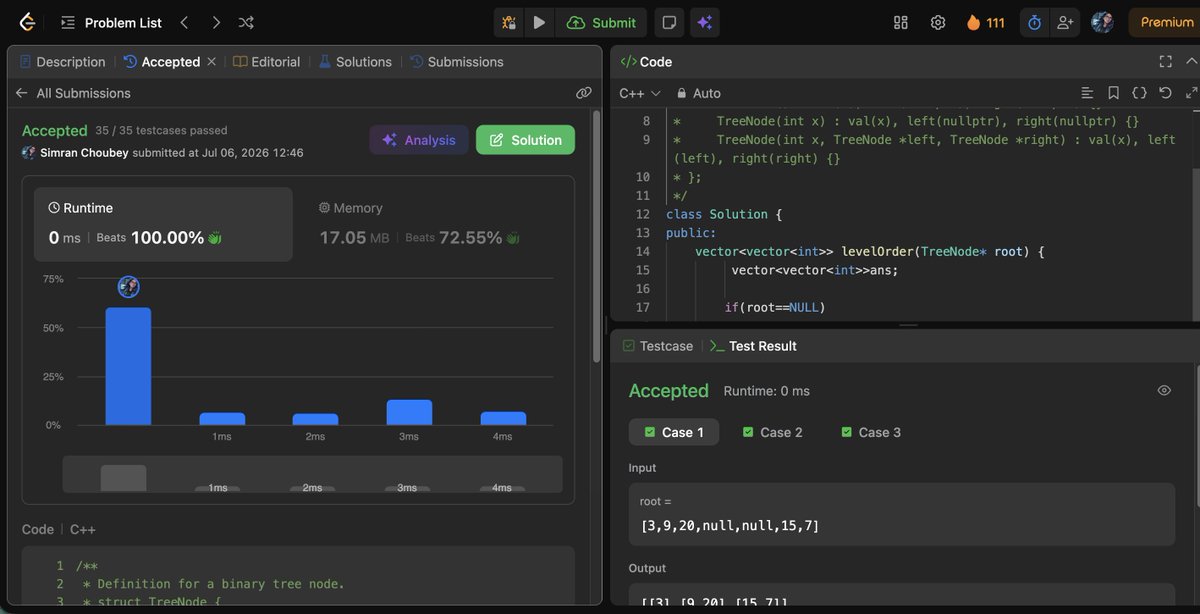Select the Runtime stats card
Viewport: 1200px width, 614px height.
pos(163,224)
